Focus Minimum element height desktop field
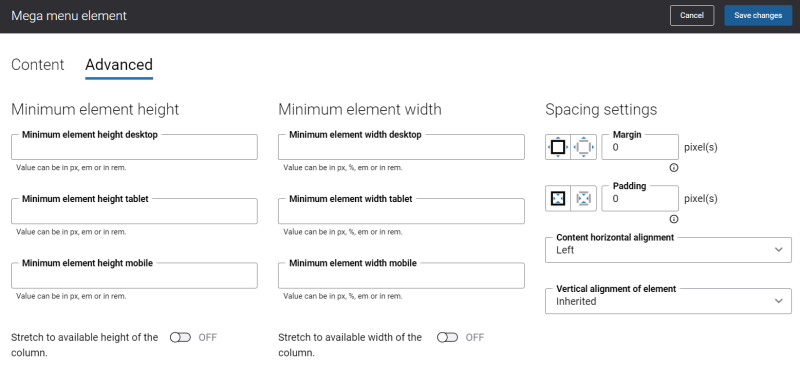Image resolution: width=800 pixels, height=365 pixels. (x=134, y=147)
